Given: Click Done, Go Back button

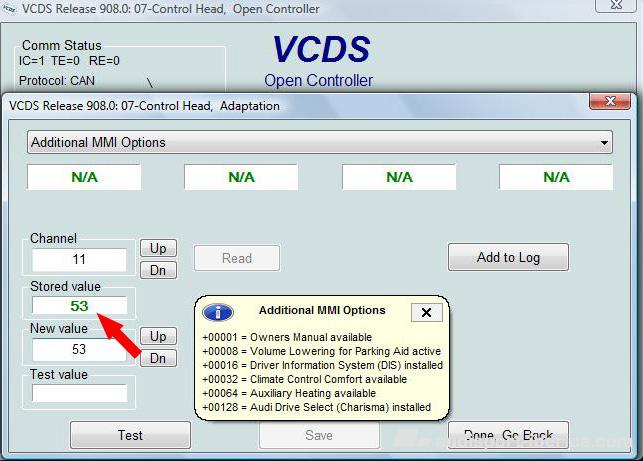Looking at the screenshot, I should [x=508, y=435].
